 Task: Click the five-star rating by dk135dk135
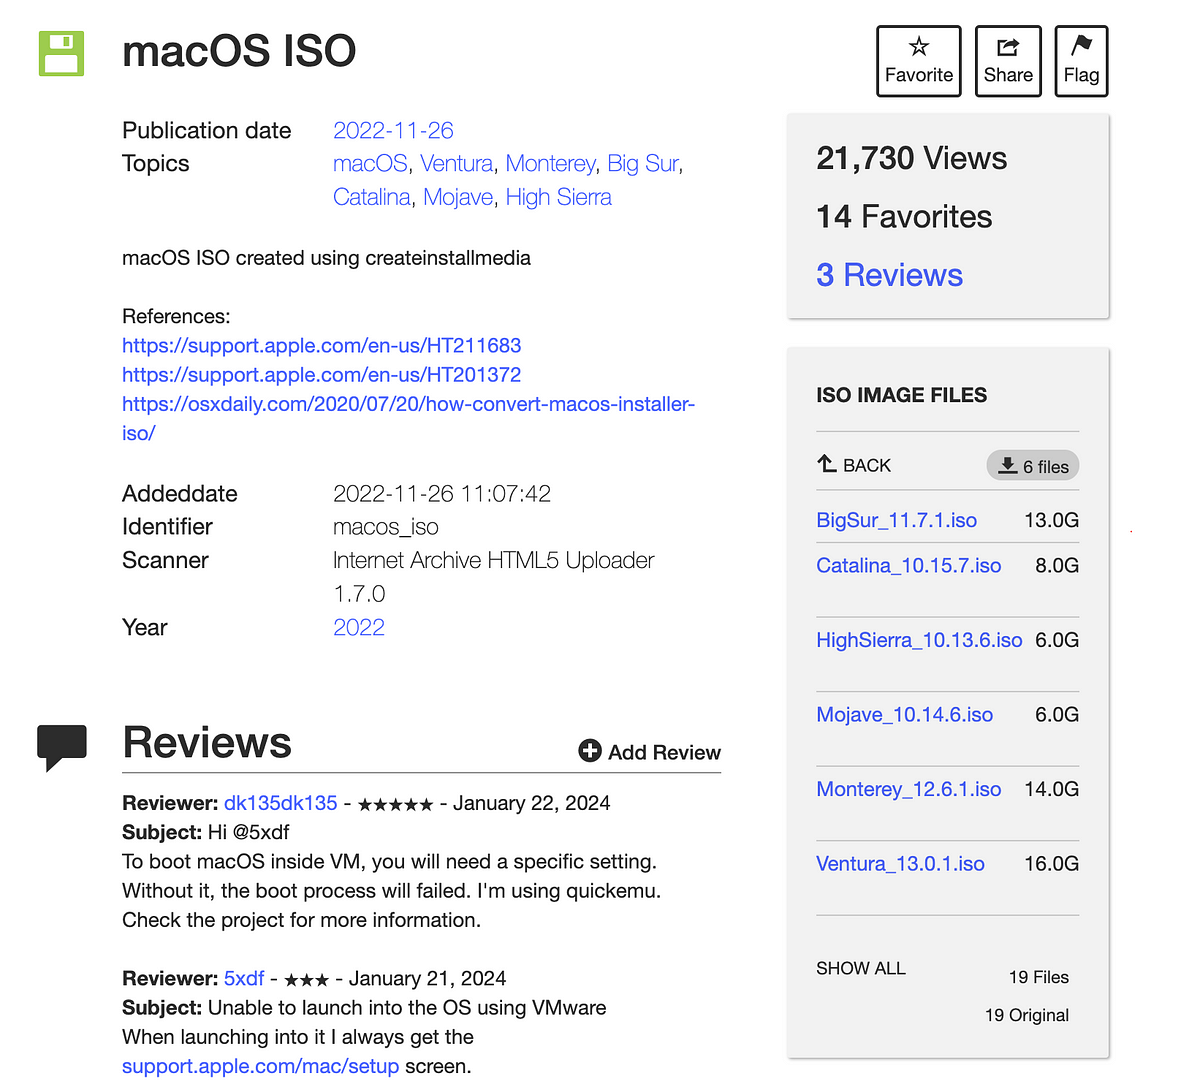click(x=395, y=804)
